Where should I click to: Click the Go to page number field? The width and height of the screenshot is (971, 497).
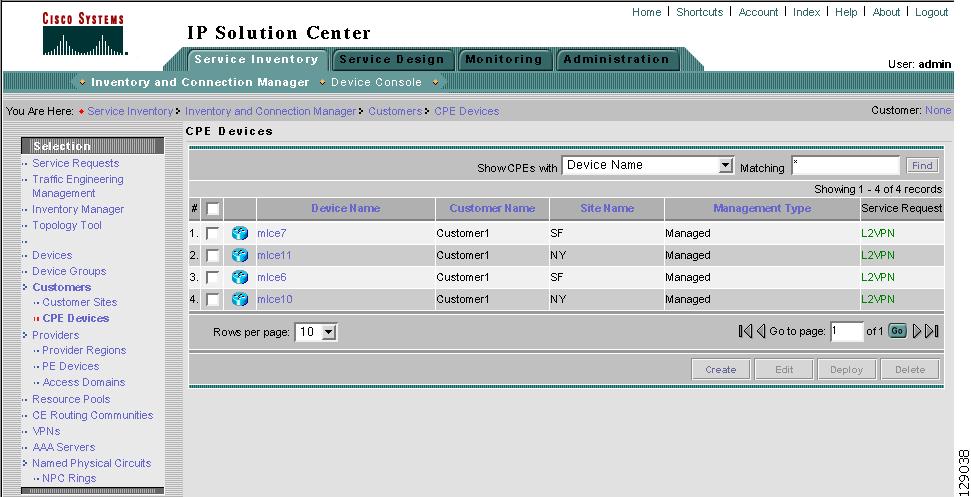(x=847, y=332)
